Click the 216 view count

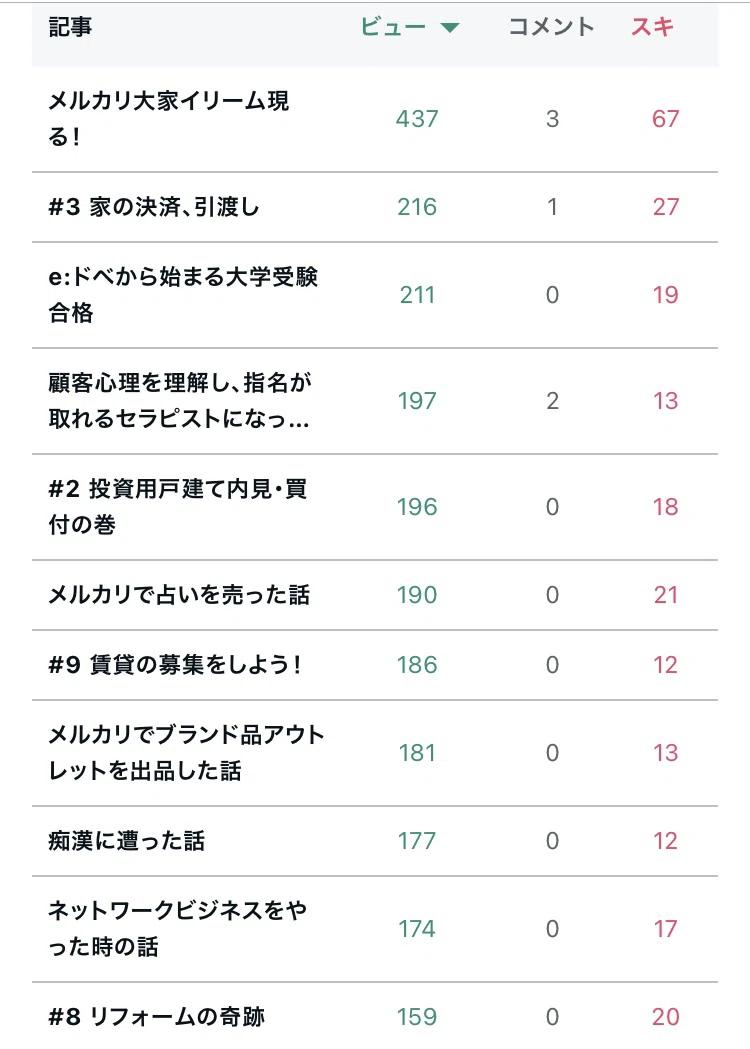(x=417, y=207)
